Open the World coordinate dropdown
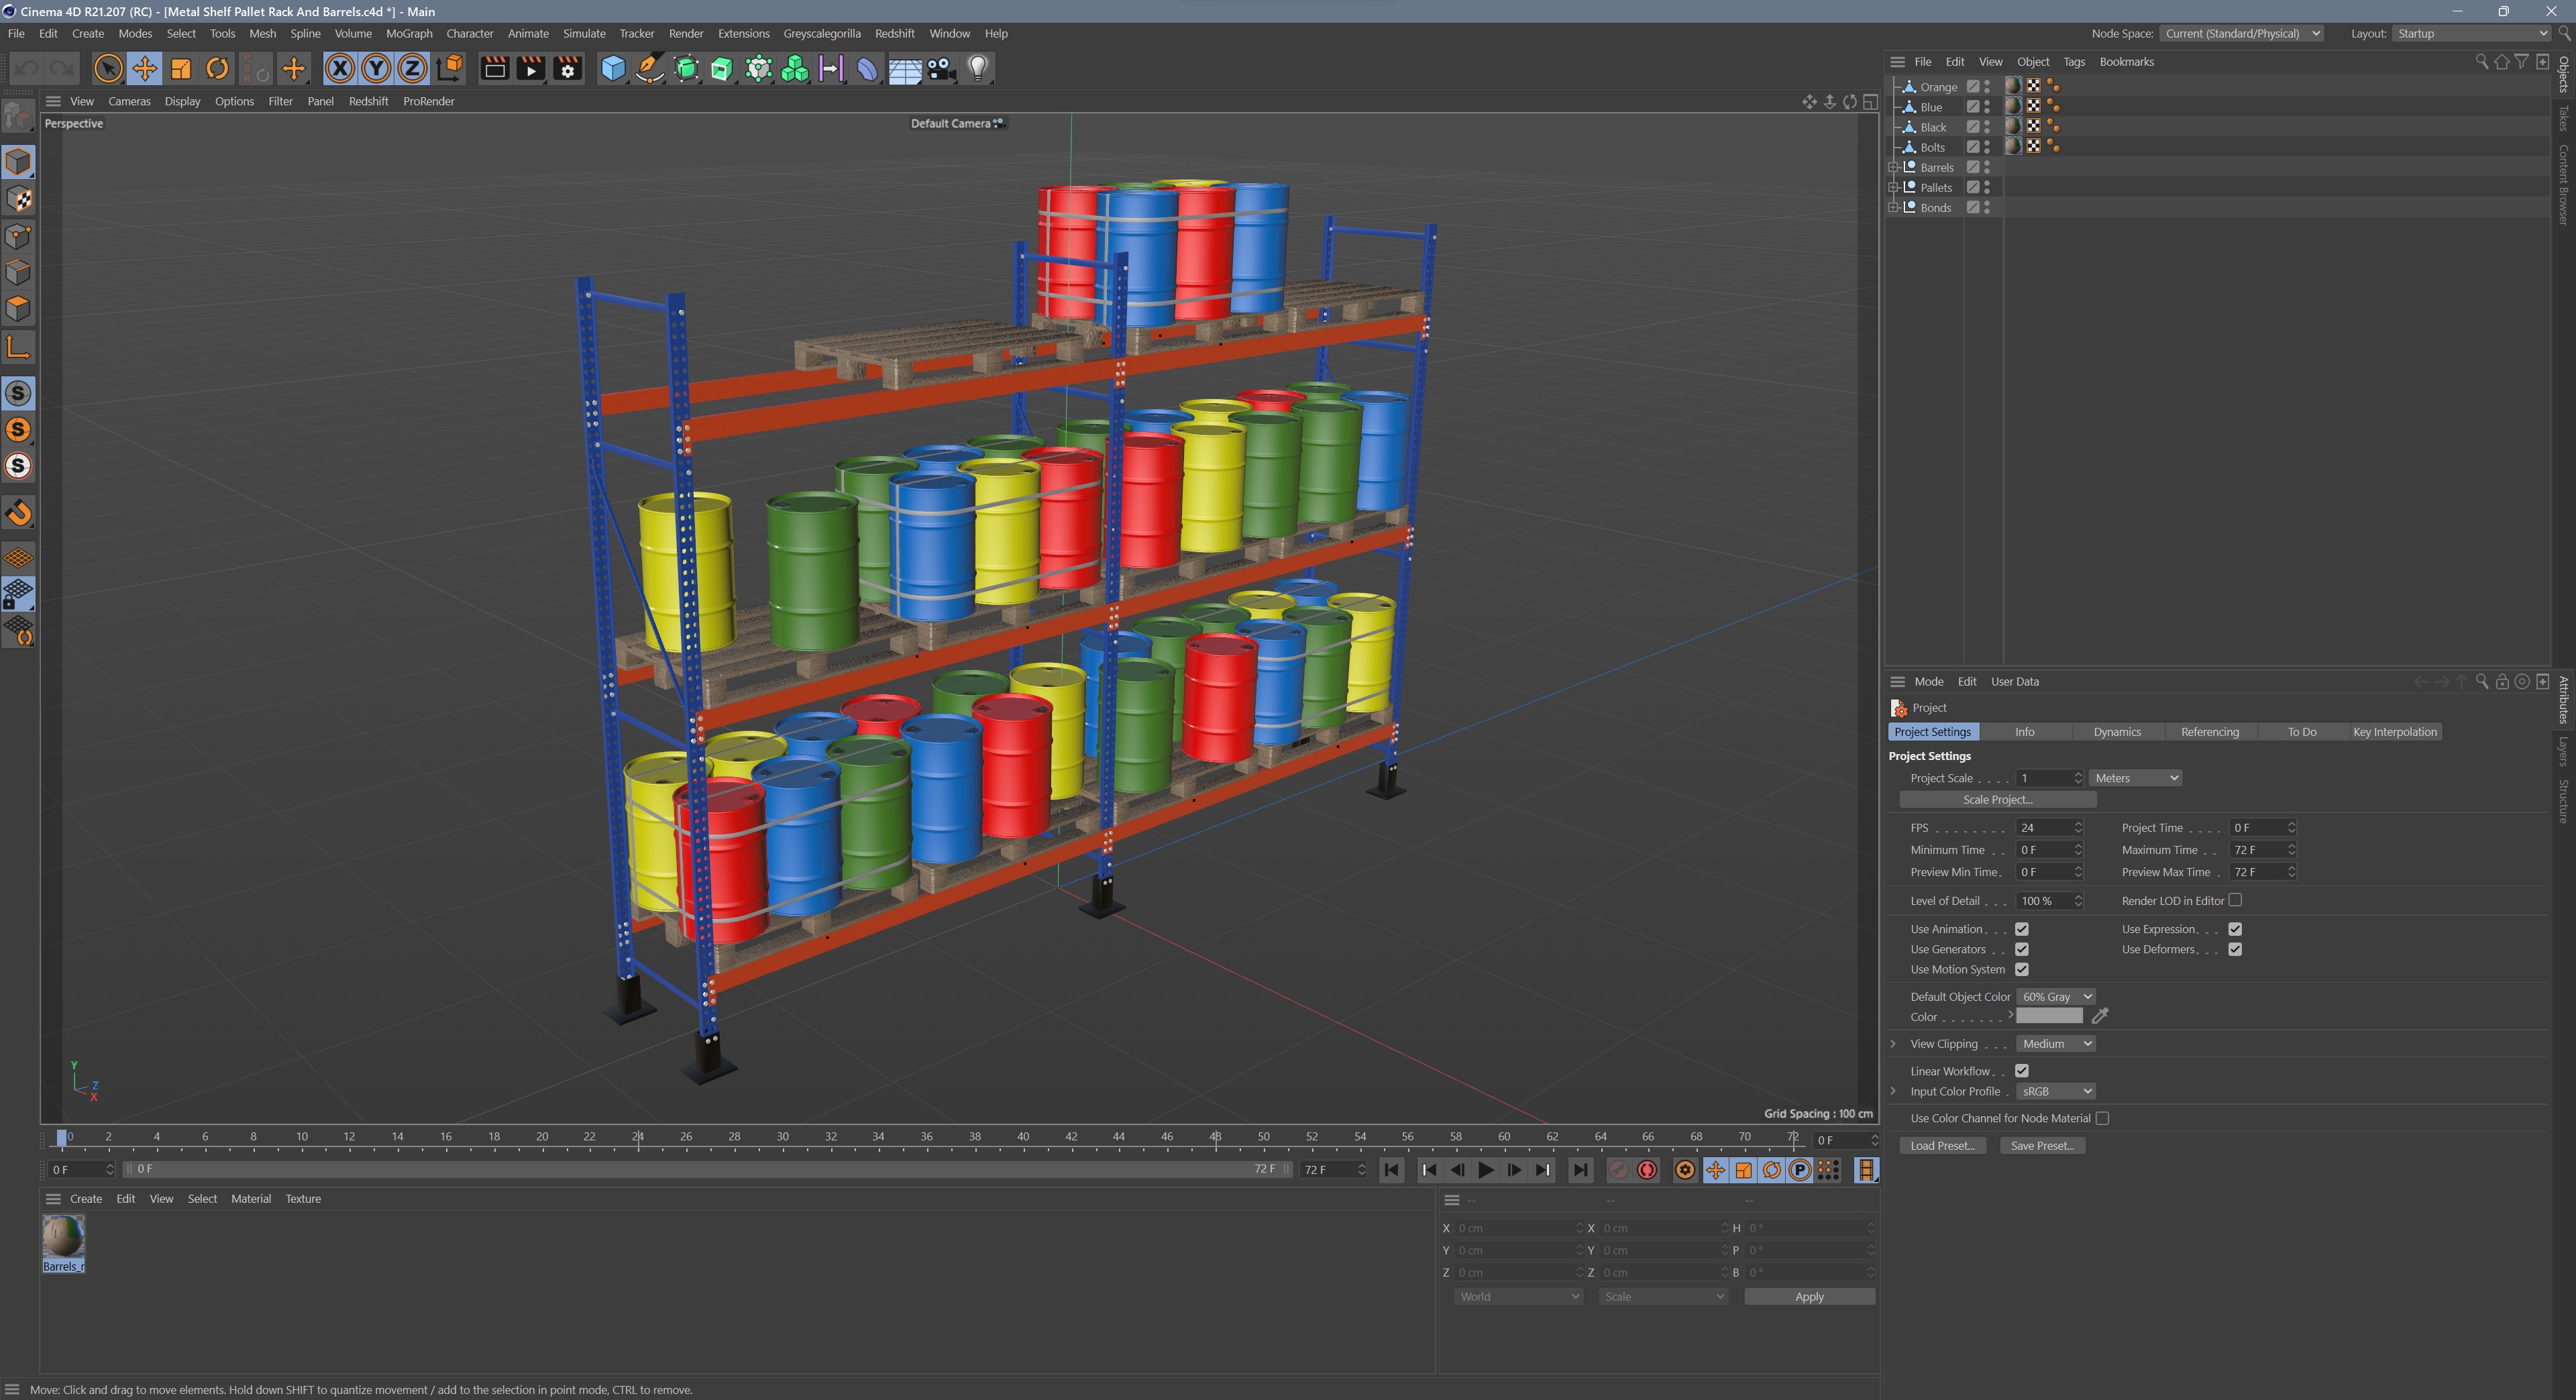This screenshot has width=2576, height=1400. point(1518,1297)
